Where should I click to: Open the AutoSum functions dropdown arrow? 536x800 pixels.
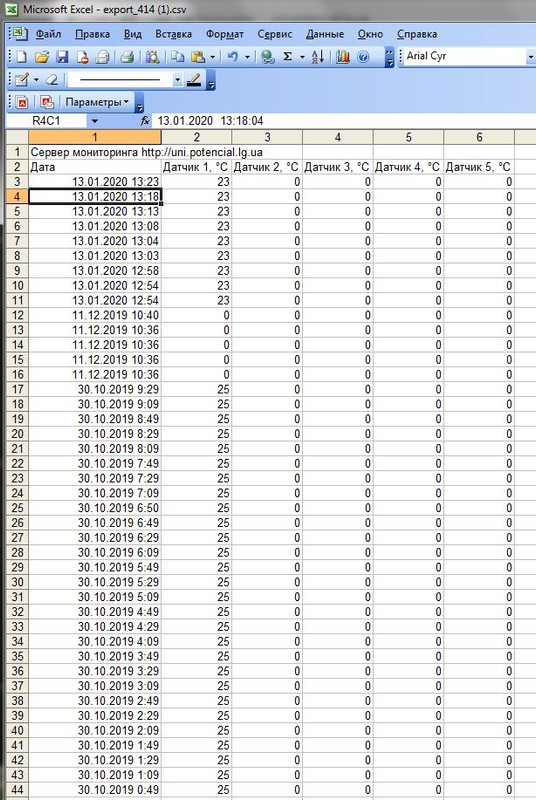point(302,57)
